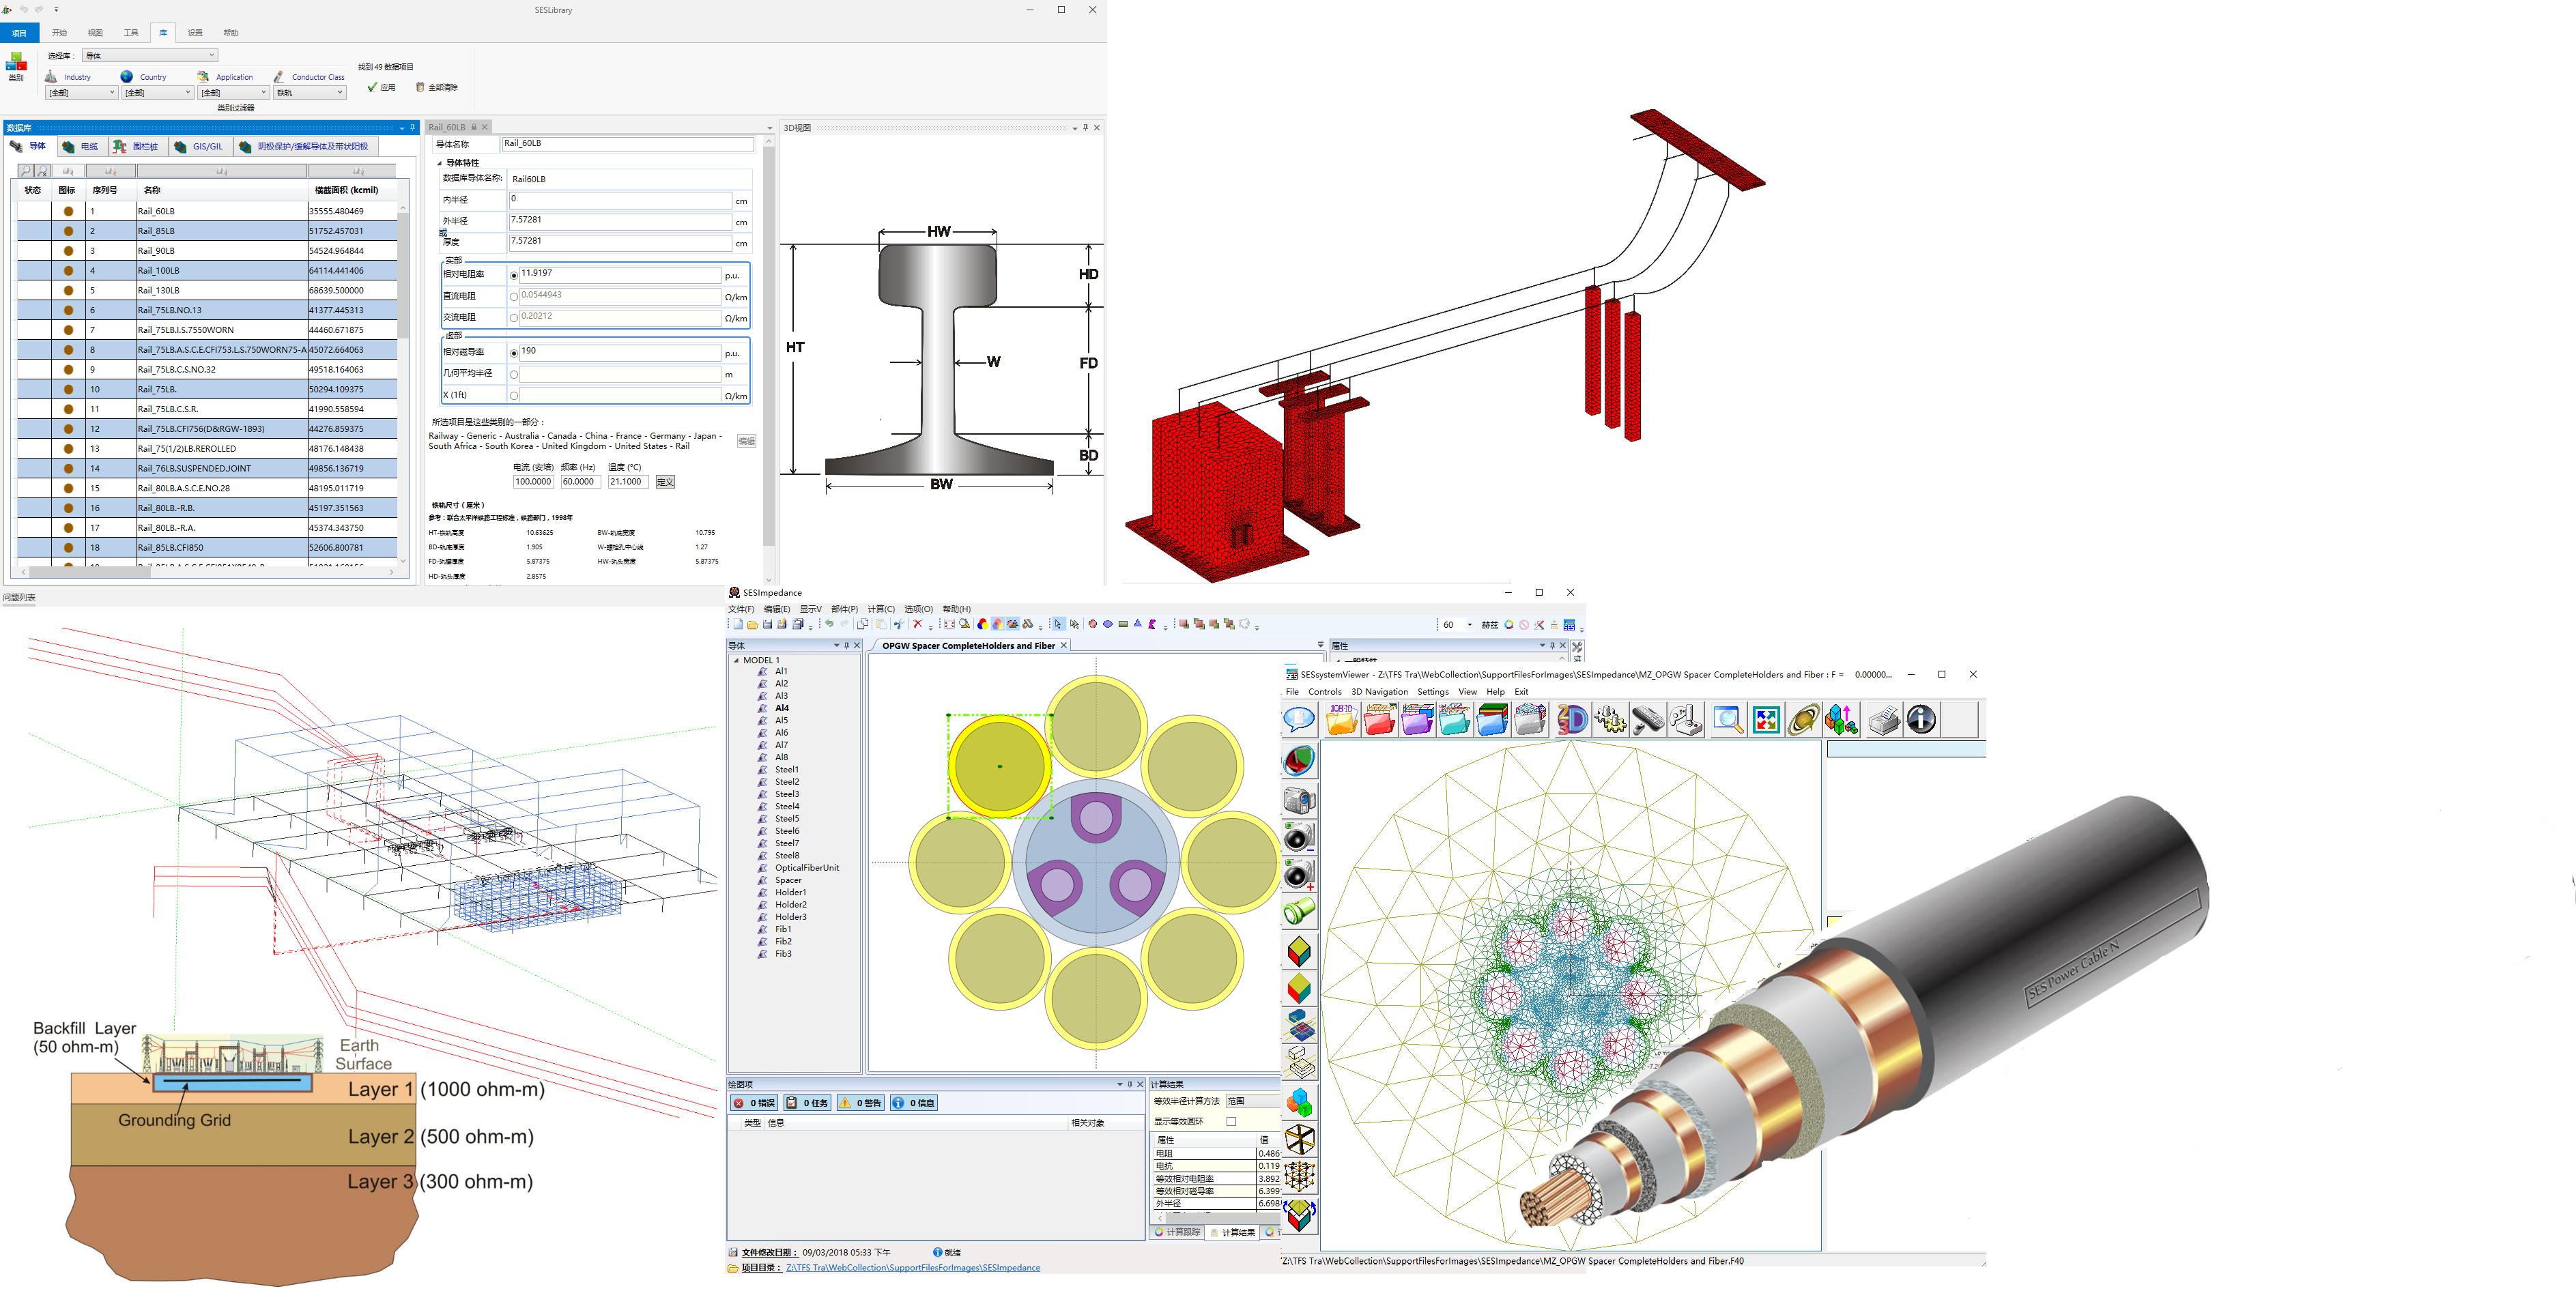Click the scissors Cut icon in SESImpedance
The width and height of the screenshot is (2576, 1291).
pos(899,625)
